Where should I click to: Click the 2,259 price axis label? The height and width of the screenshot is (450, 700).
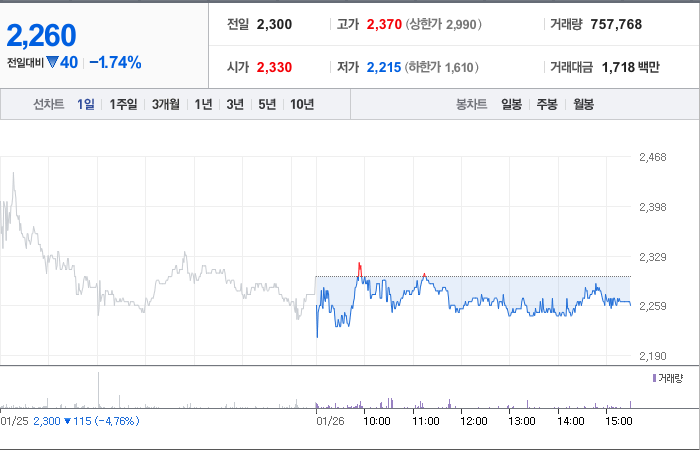click(x=653, y=306)
